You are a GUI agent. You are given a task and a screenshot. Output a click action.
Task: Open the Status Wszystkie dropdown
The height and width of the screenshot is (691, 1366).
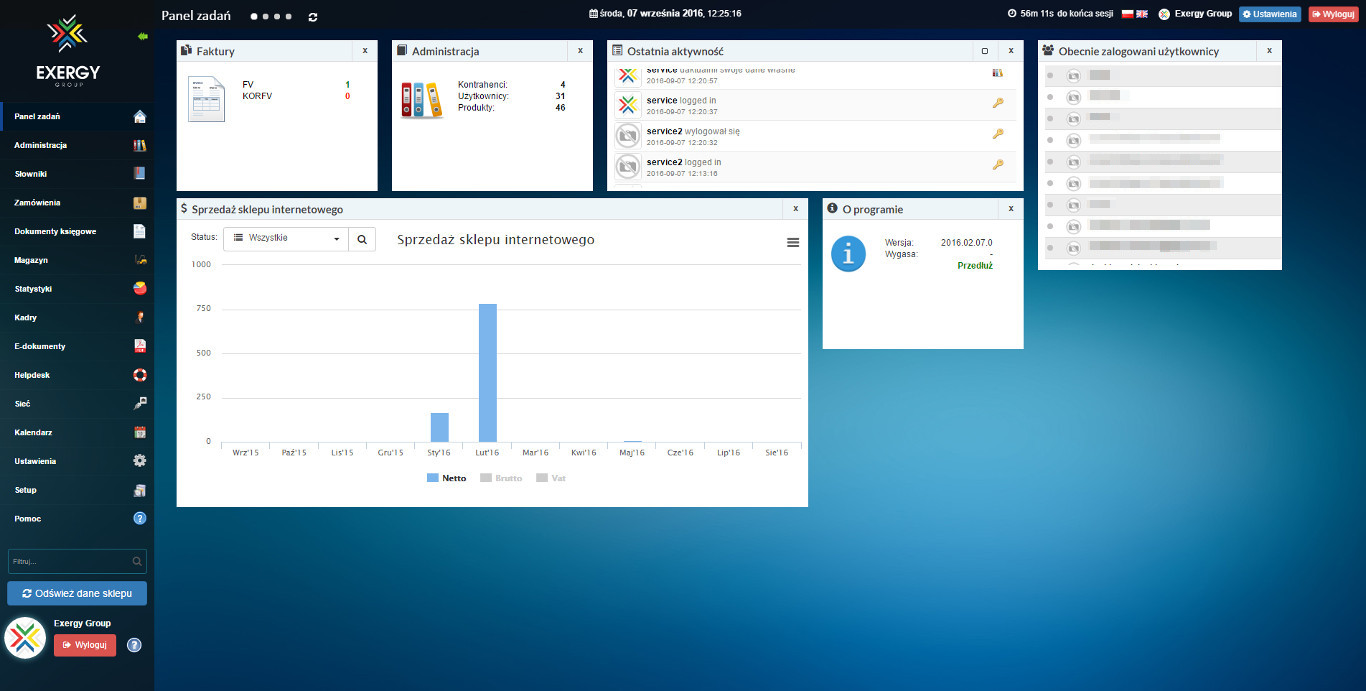[285, 239]
